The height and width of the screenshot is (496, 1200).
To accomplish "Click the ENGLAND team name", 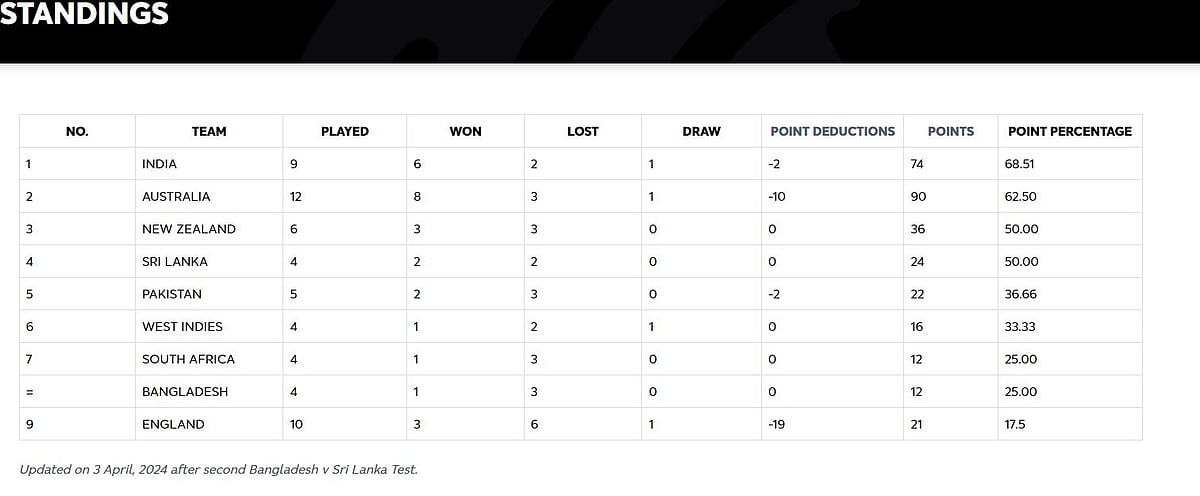I will pyautogui.click(x=173, y=424).
